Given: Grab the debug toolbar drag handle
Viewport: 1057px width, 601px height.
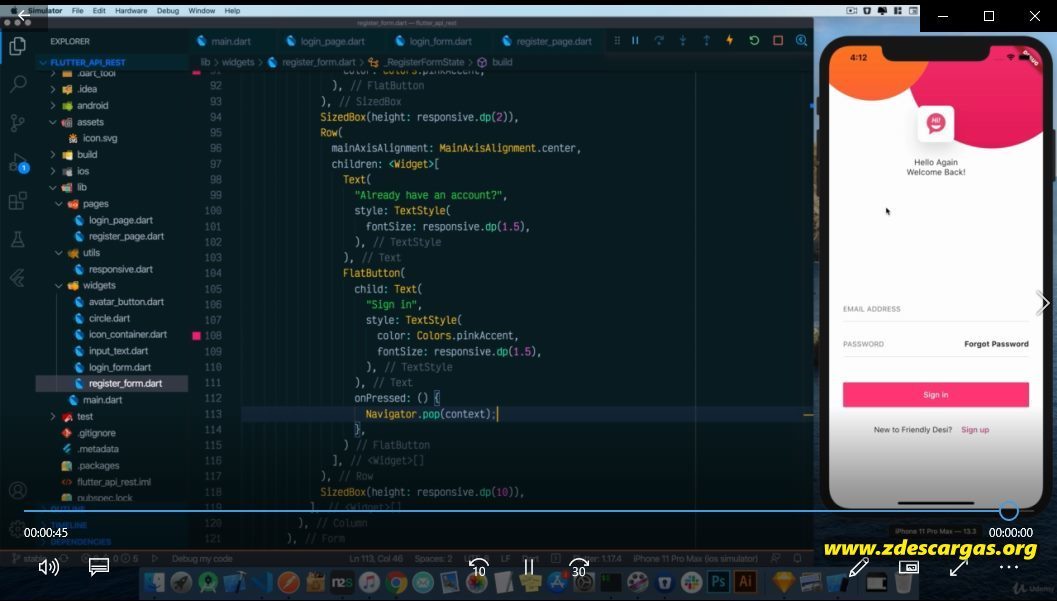Looking at the screenshot, I should [x=617, y=40].
